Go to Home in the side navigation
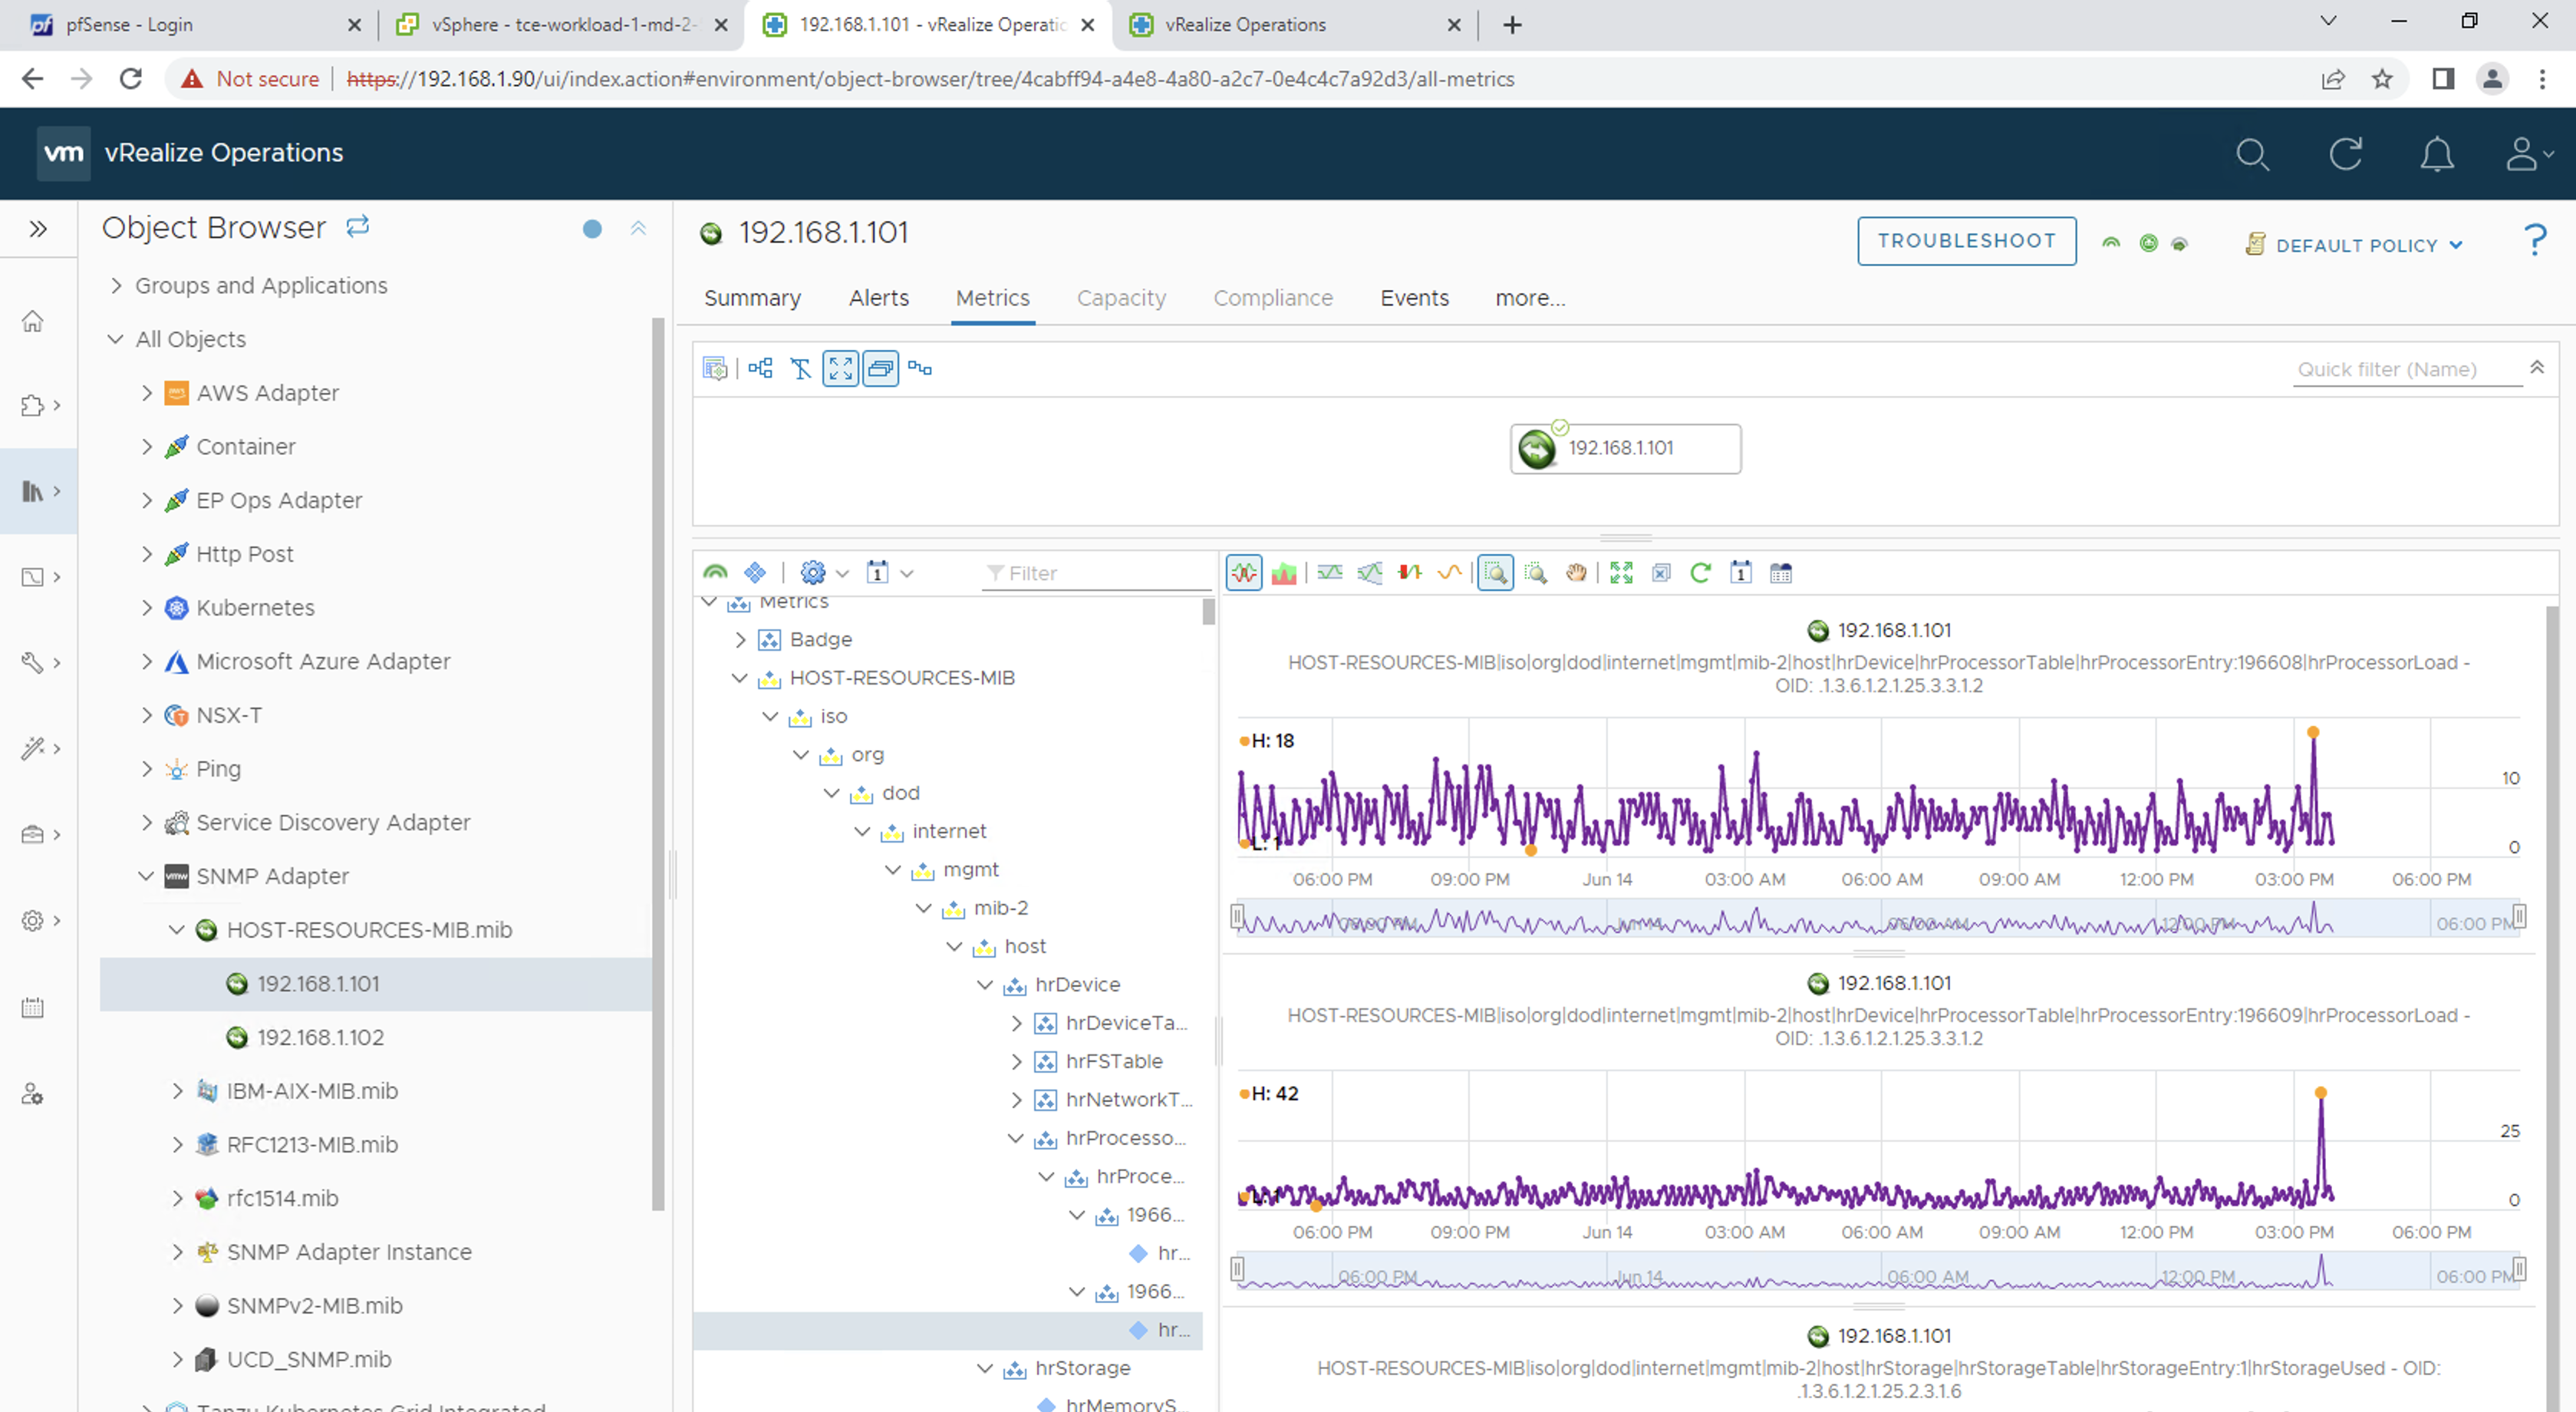Image resolution: width=2576 pixels, height=1412 pixels. pos(33,321)
